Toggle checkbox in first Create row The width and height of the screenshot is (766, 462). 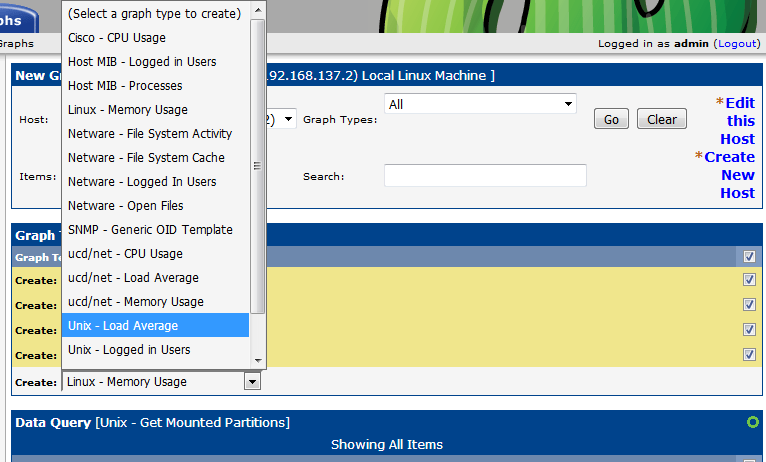[749, 279]
